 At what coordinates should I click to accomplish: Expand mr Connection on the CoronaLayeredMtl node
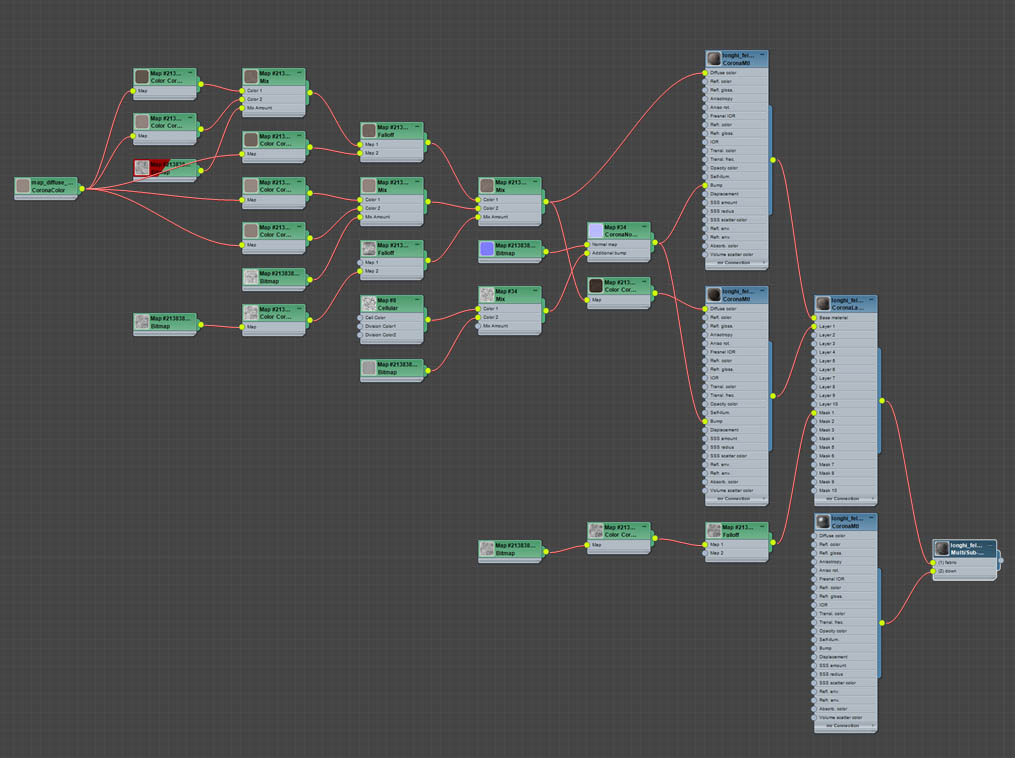tap(845, 499)
